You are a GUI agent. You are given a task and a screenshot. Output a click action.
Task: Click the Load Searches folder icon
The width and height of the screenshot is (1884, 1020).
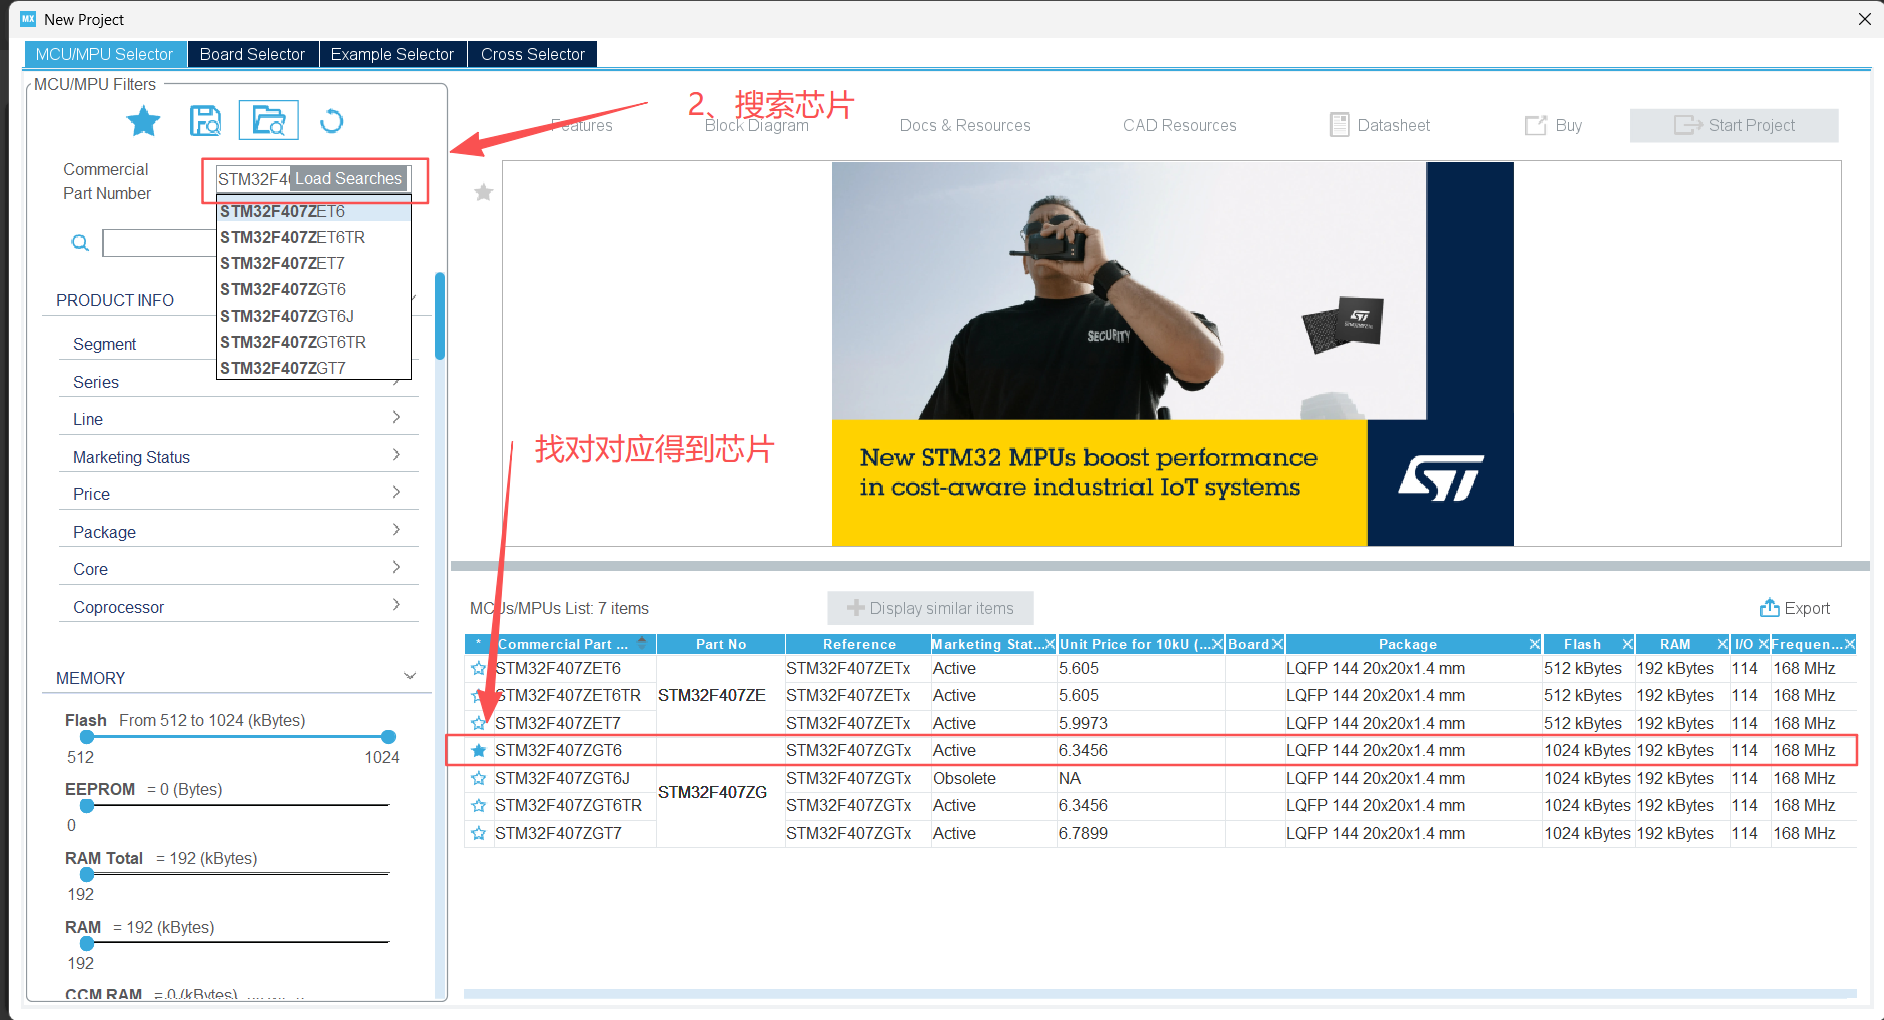(x=269, y=121)
